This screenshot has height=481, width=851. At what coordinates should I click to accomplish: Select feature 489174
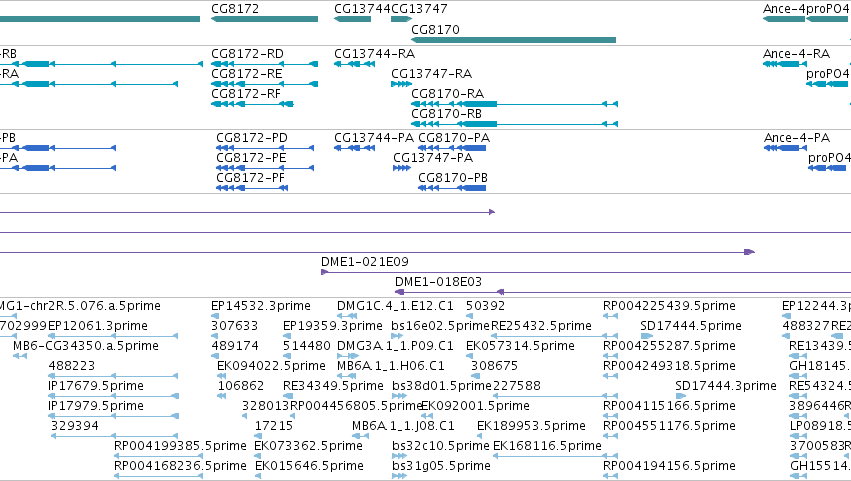(x=215, y=356)
